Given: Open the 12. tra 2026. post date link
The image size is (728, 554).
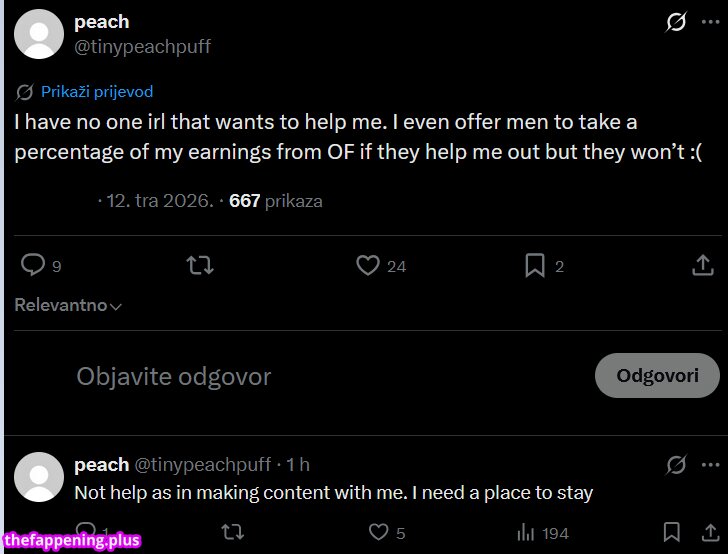Looking at the screenshot, I should tap(160, 201).
